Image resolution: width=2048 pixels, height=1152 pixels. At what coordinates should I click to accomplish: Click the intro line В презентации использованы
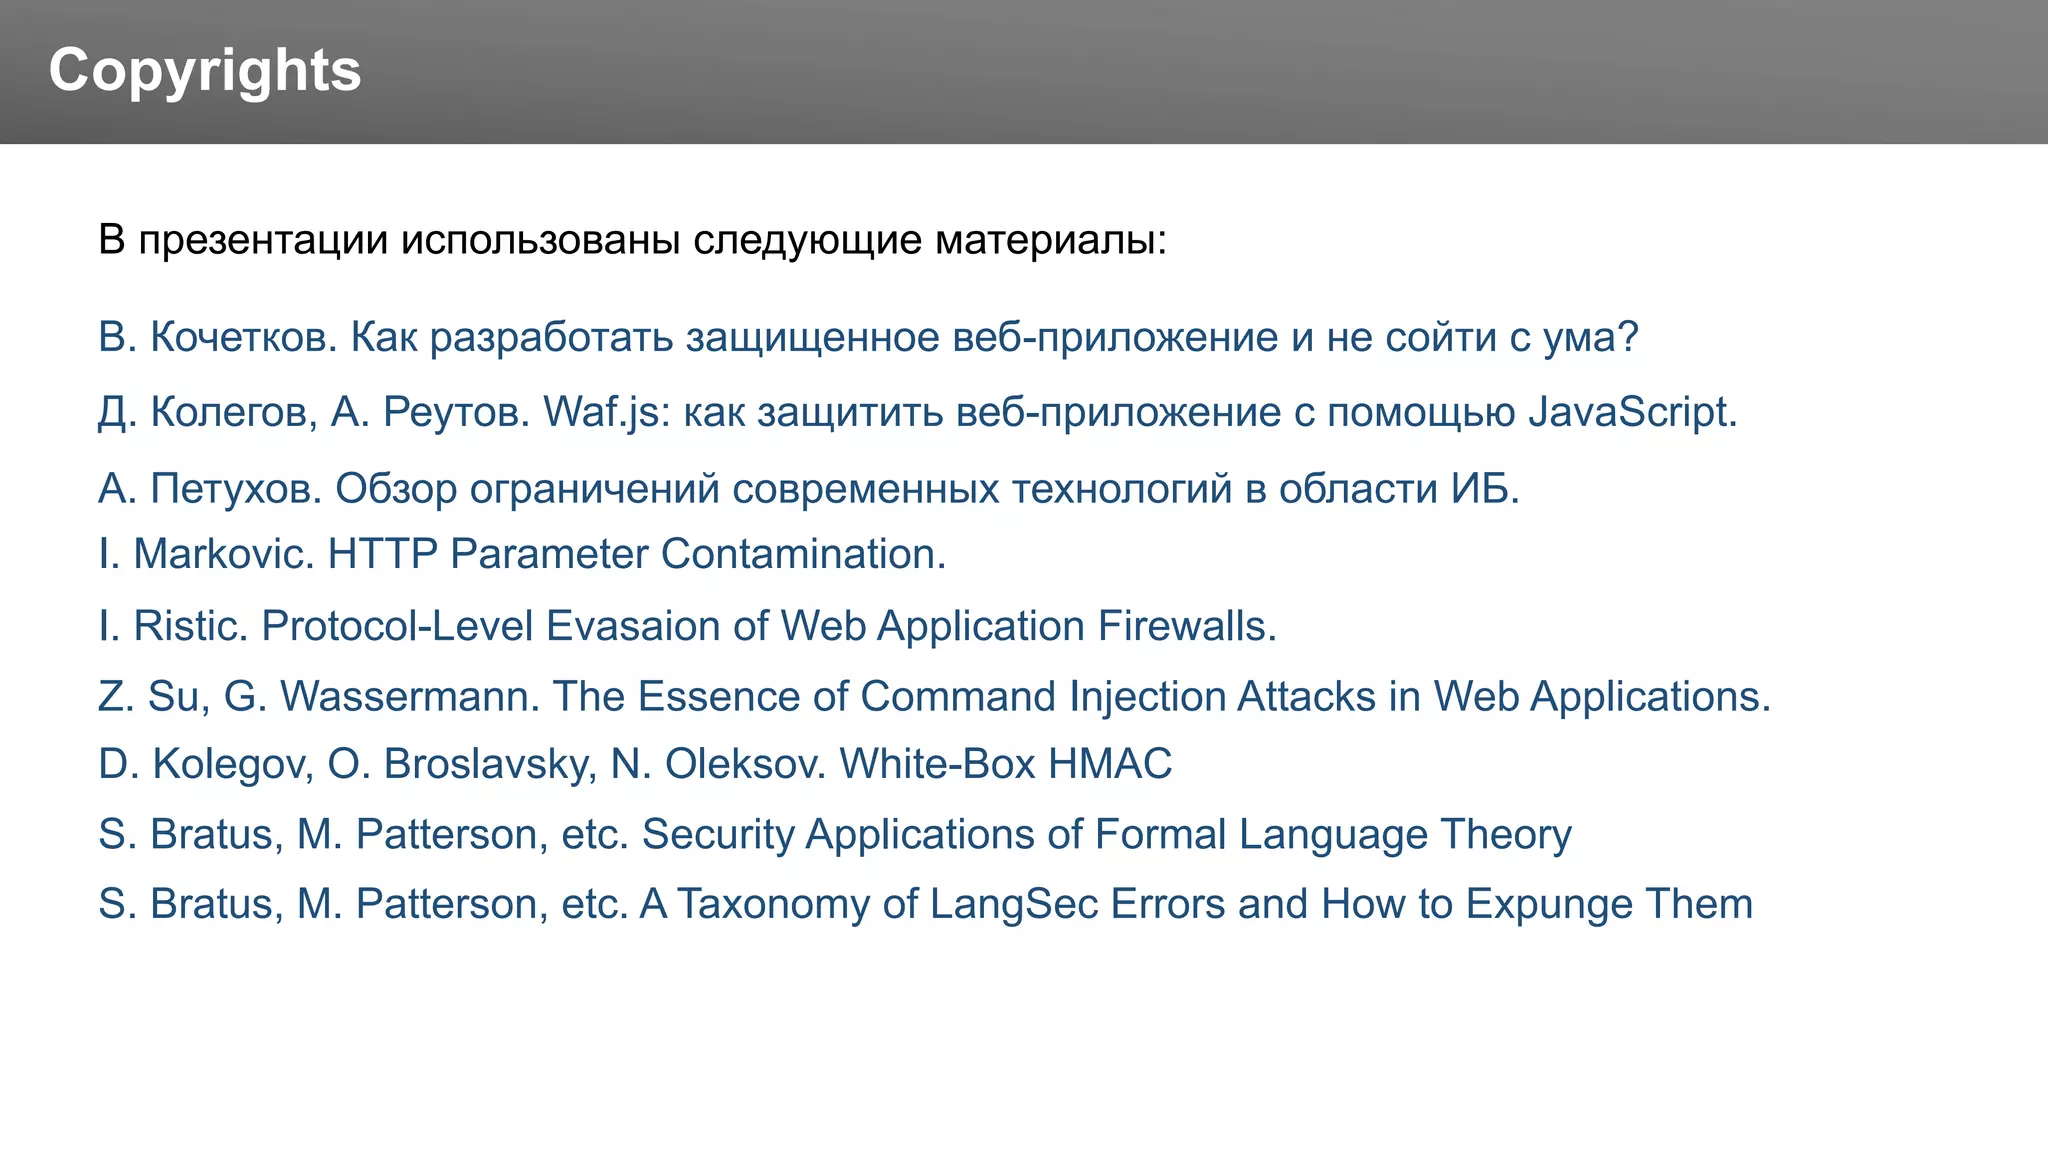click(633, 241)
